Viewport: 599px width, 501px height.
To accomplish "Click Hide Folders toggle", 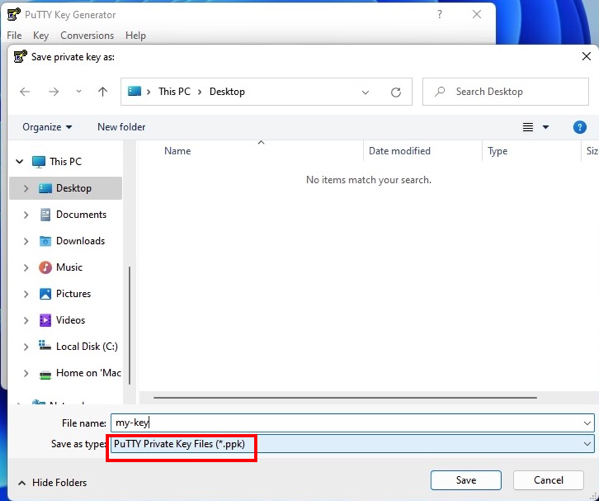I will (52, 483).
